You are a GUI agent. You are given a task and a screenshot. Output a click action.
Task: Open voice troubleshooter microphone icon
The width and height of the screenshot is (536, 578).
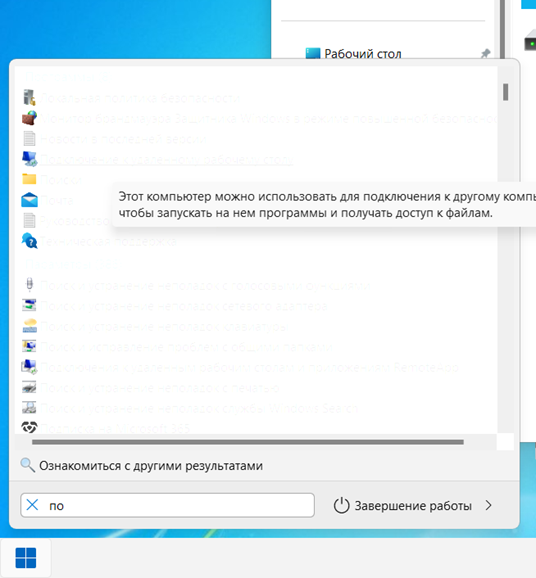point(29,285)
